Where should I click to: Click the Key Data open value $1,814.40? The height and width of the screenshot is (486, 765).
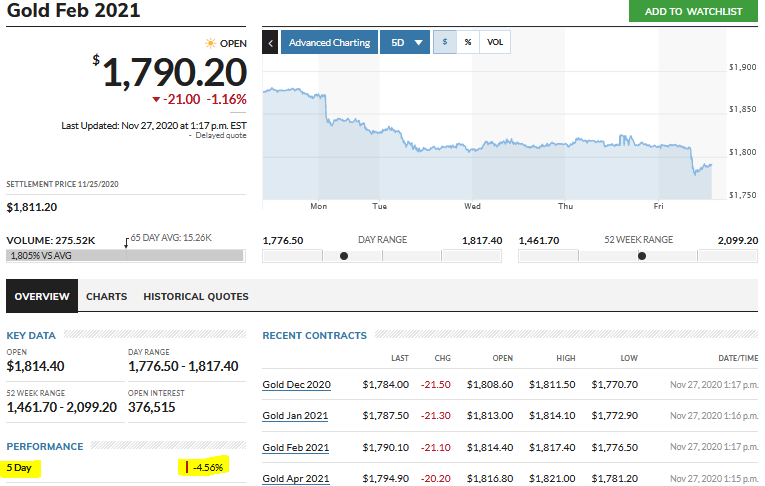[35, 366]
